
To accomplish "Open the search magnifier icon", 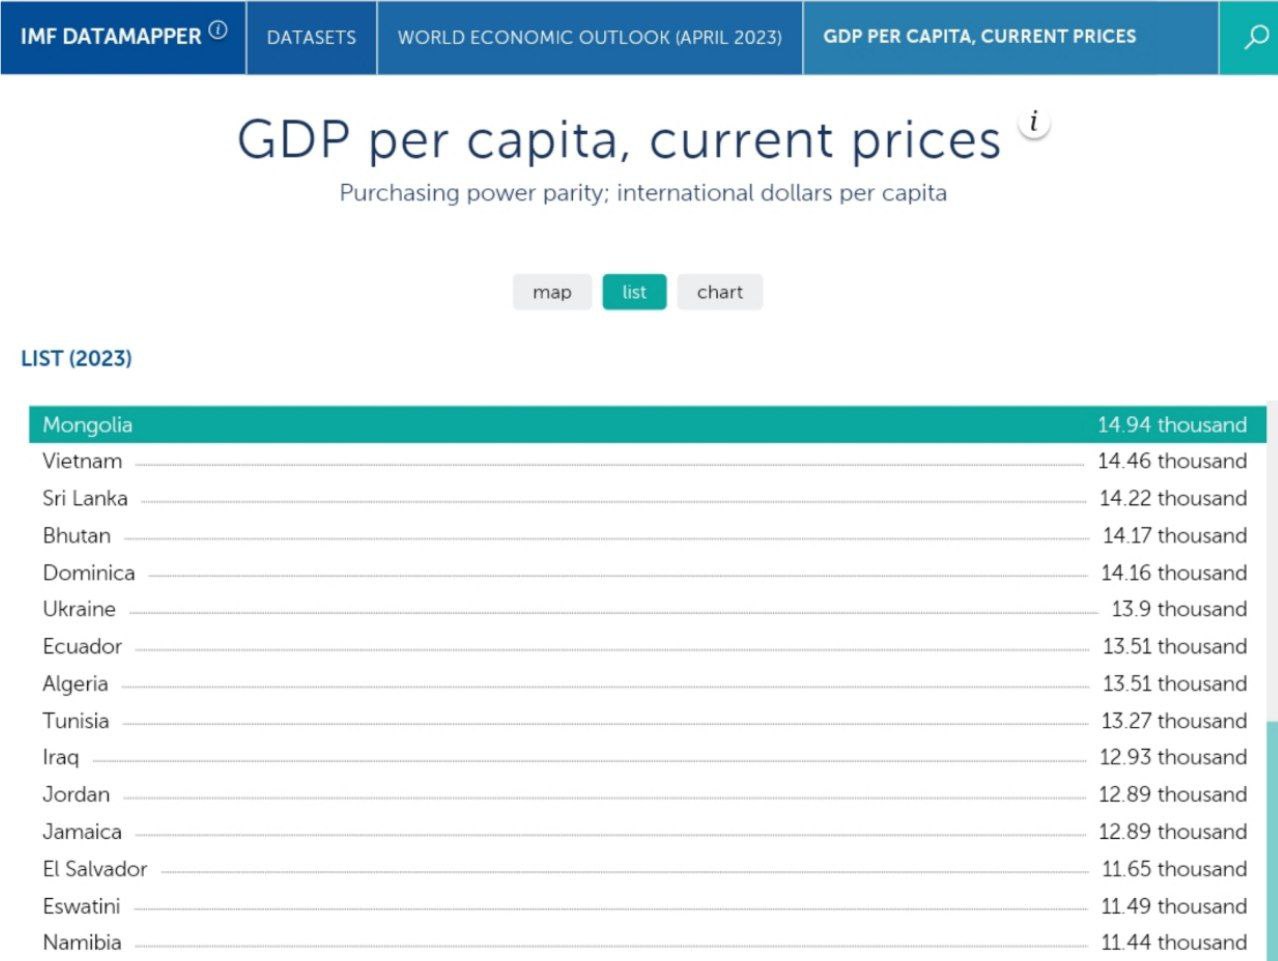I will click(1255, 37).
